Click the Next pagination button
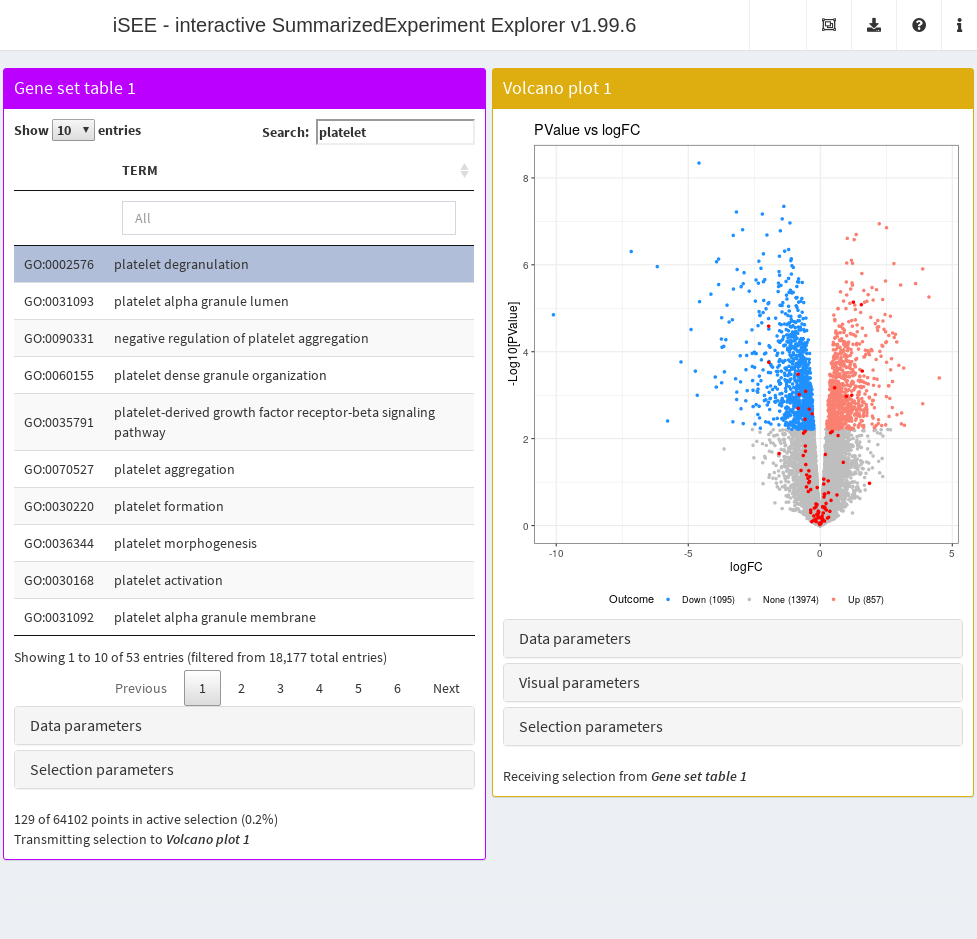 pos(446,688)
